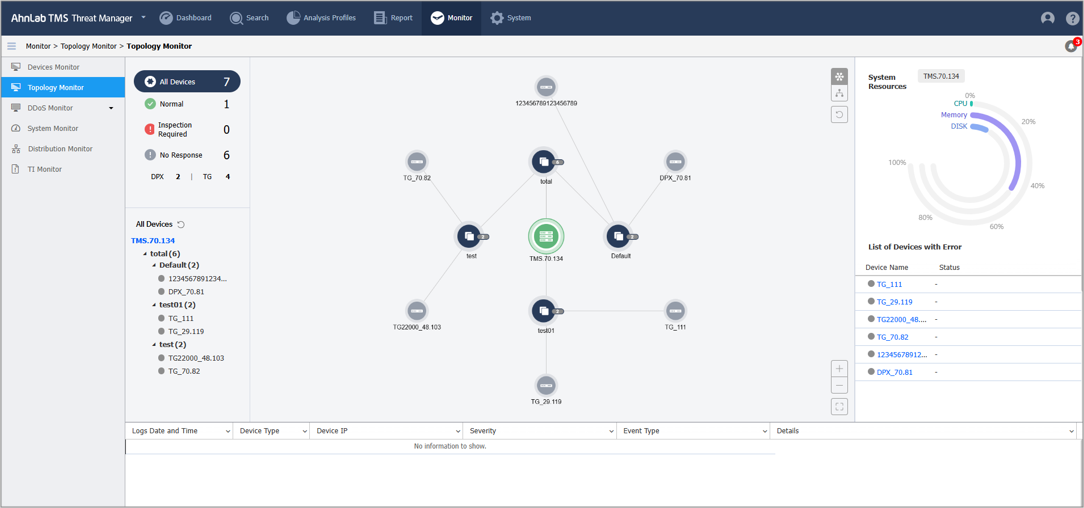Open Device Type column dropdown
This screenshot has width=1084, height=508.
click(x=303, y=431)
